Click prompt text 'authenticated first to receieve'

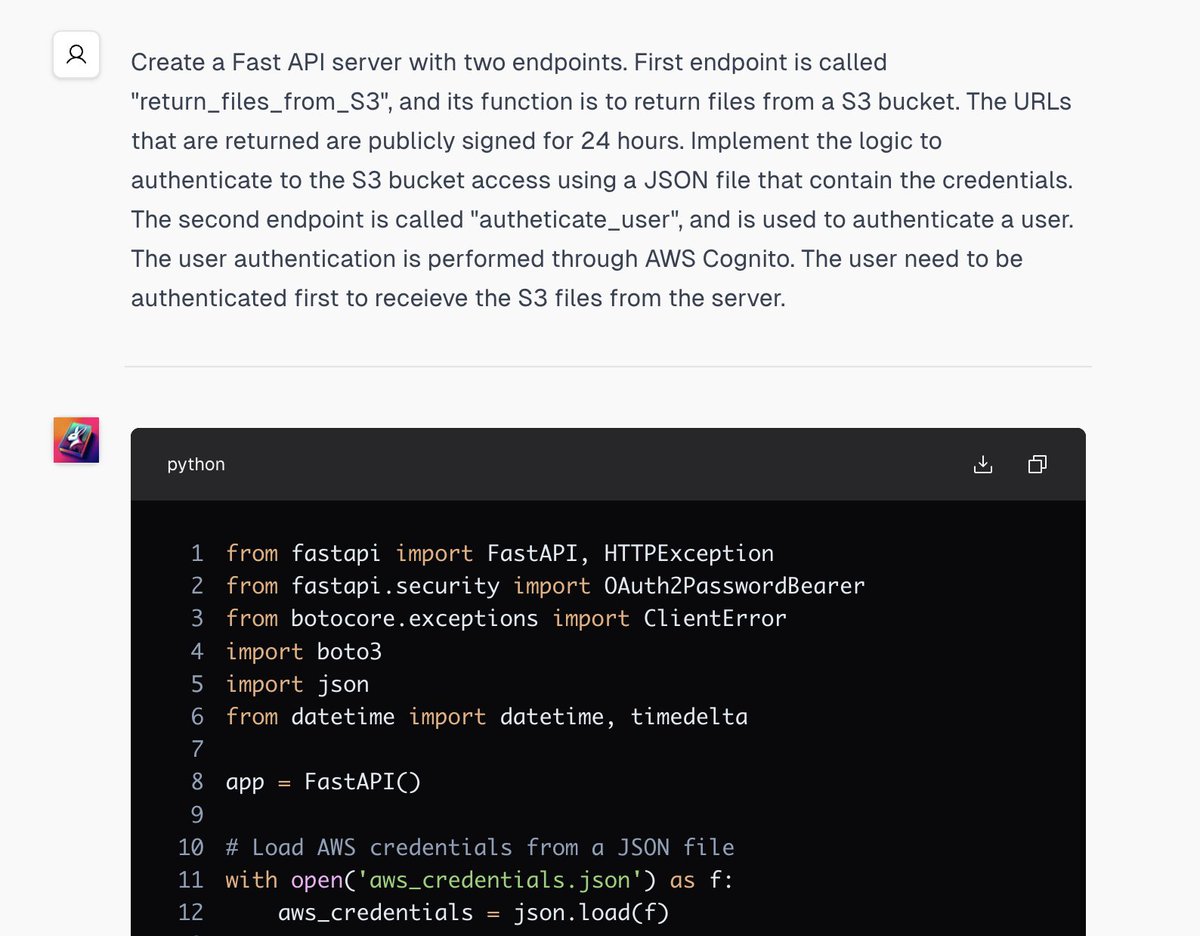click(x=298, y=298)
